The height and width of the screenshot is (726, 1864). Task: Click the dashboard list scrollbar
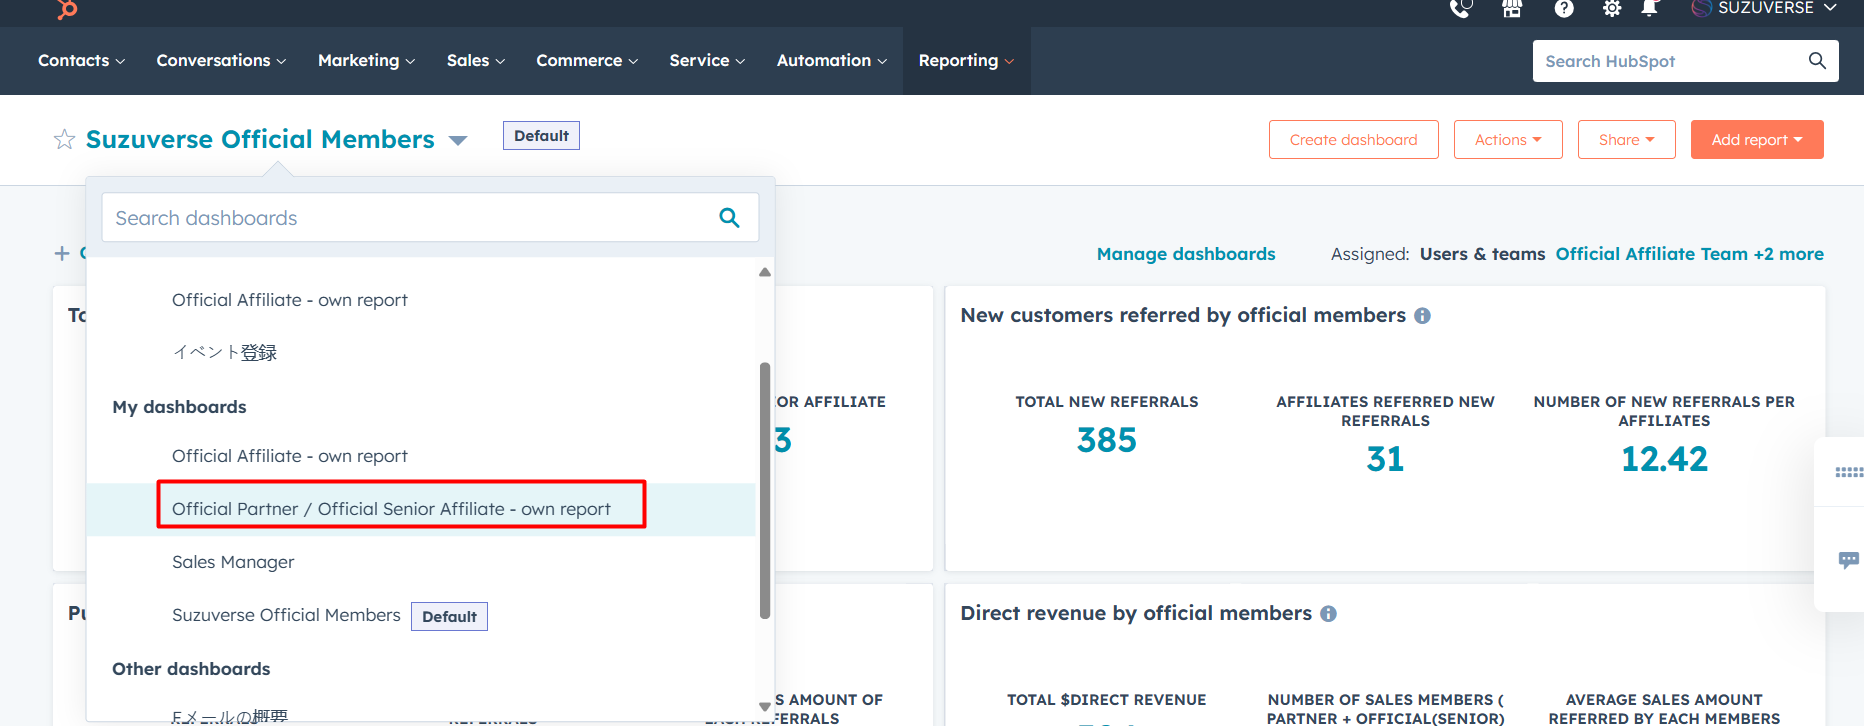pos(765,490)
